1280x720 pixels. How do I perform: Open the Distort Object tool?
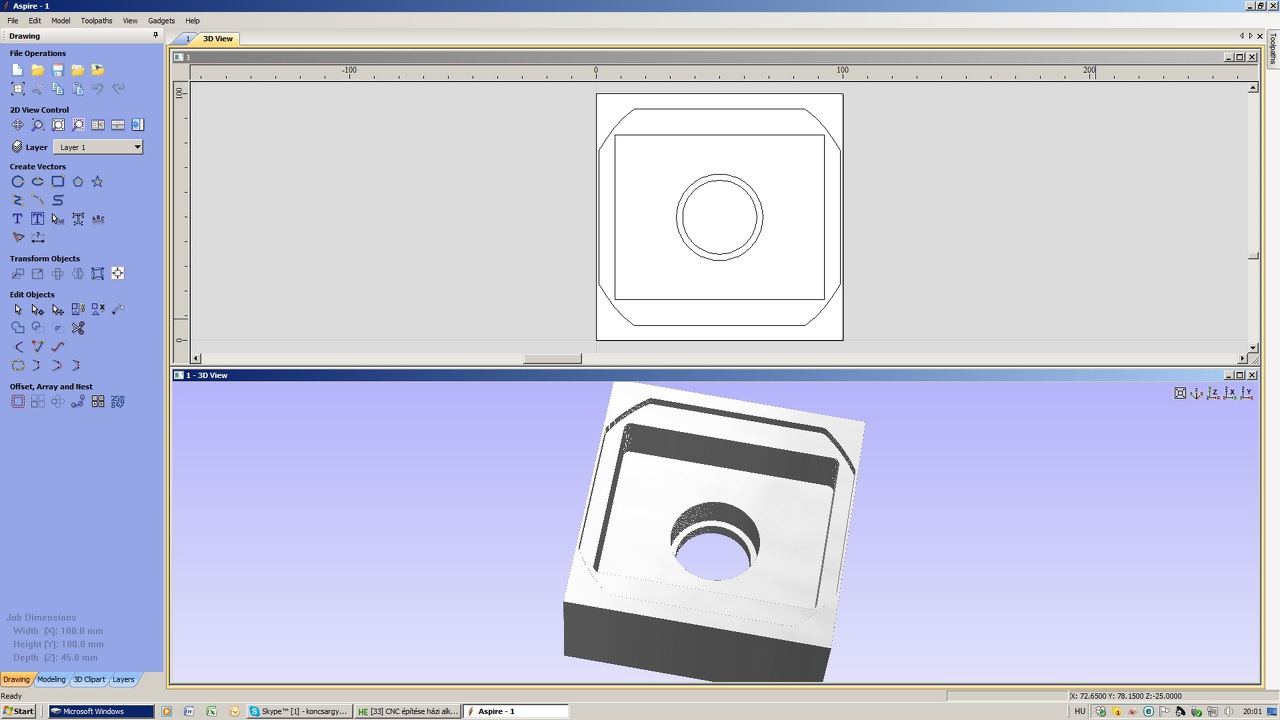pos(97,274)
